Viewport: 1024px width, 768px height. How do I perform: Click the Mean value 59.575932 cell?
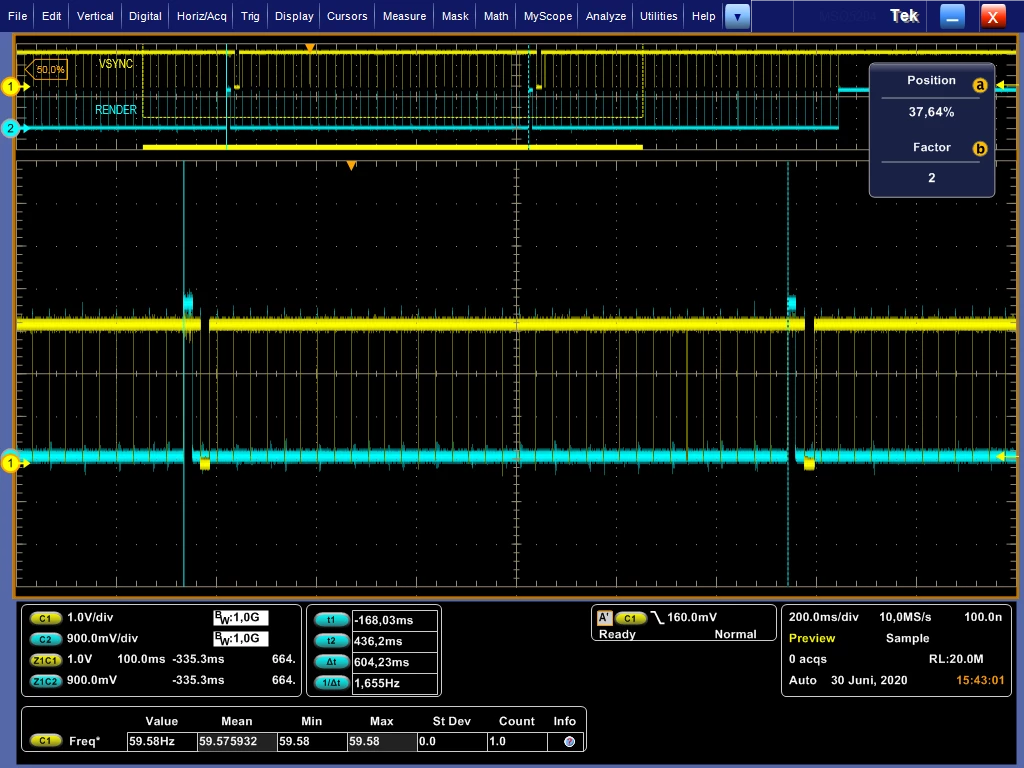point(236,741)
